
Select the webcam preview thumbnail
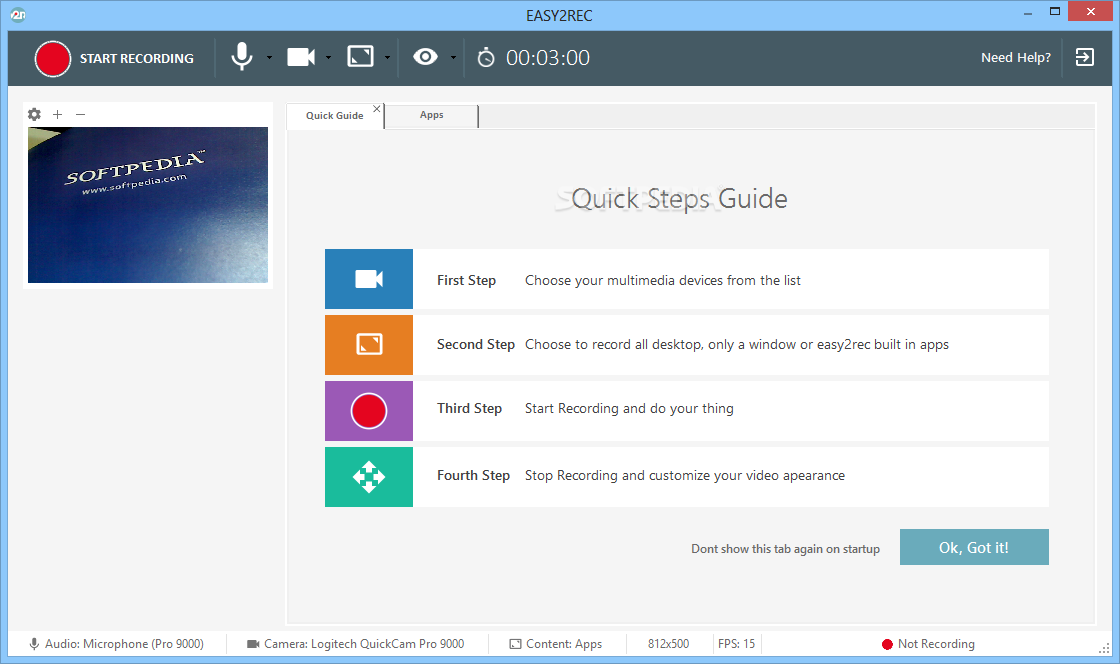click(x=148, y=205)
